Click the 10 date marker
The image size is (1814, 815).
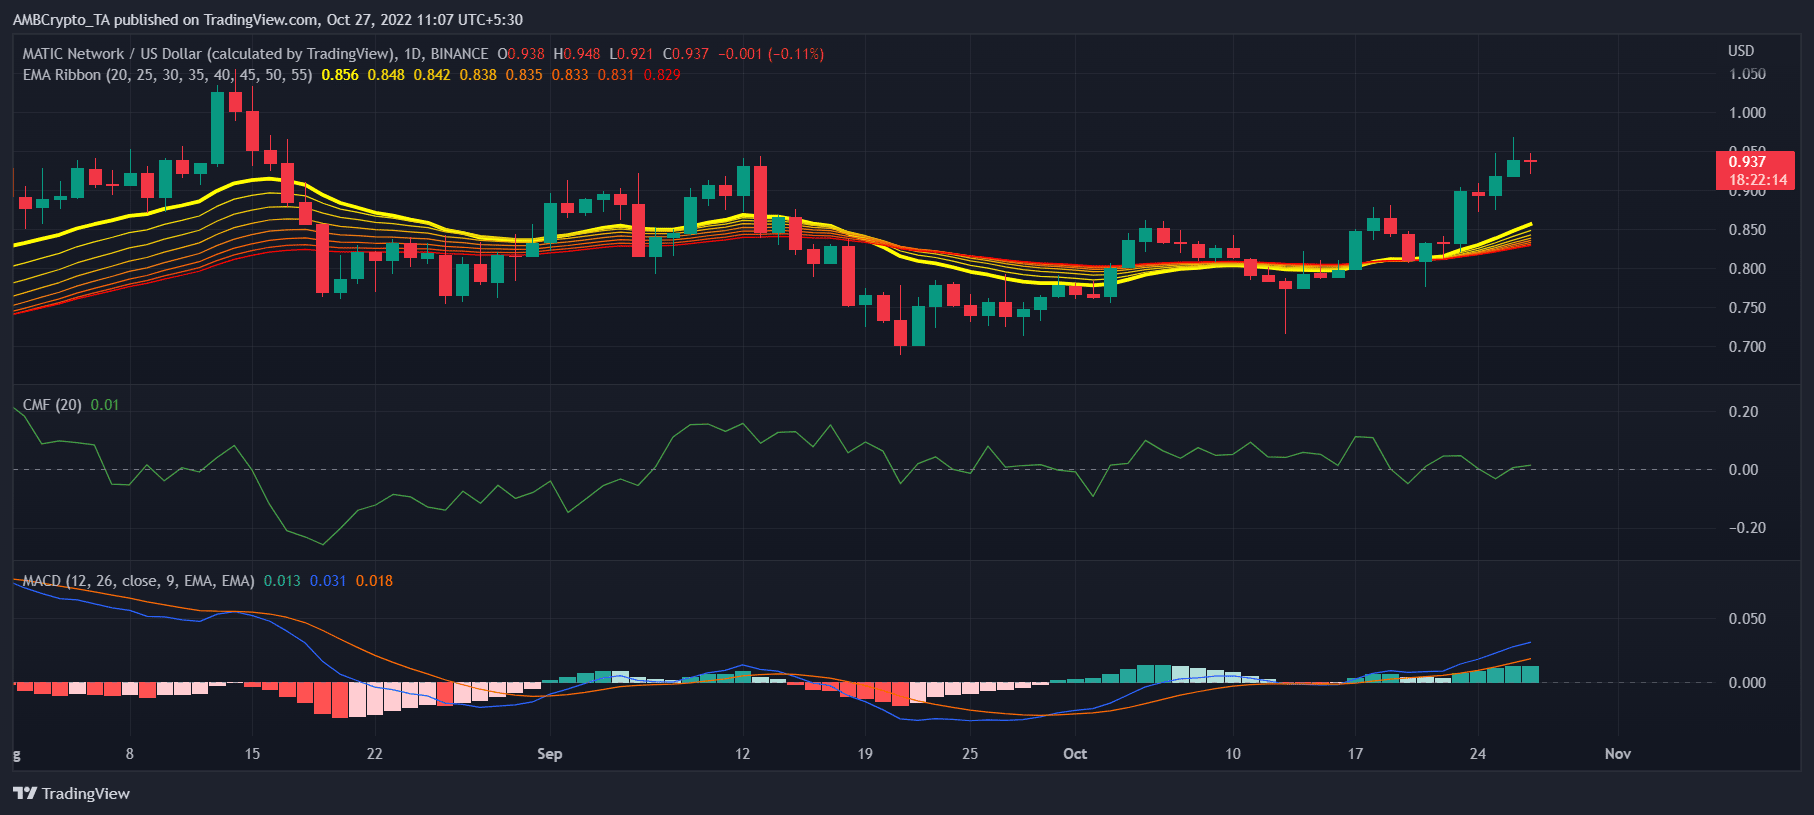(1233, 754)
